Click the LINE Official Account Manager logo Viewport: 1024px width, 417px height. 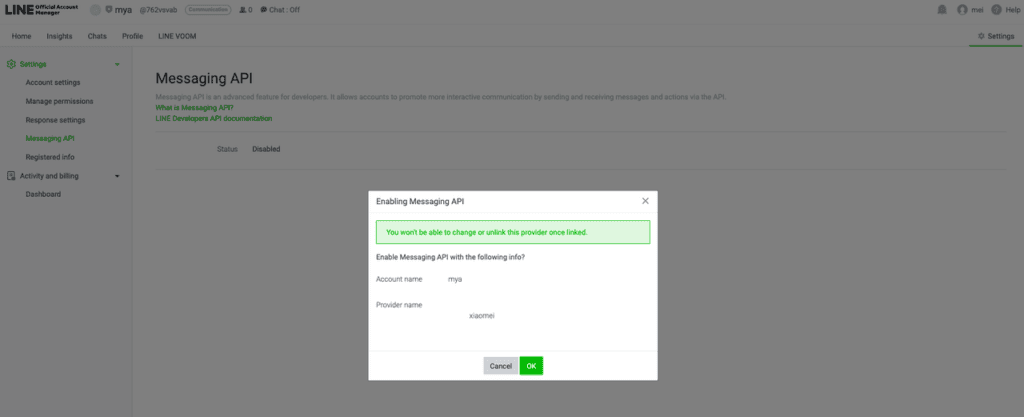42,10
